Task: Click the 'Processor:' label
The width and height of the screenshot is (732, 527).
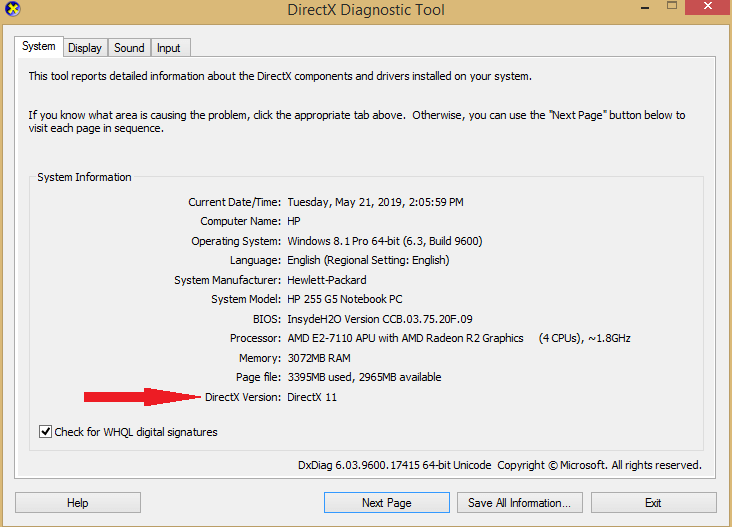Action: coord(255,338)
